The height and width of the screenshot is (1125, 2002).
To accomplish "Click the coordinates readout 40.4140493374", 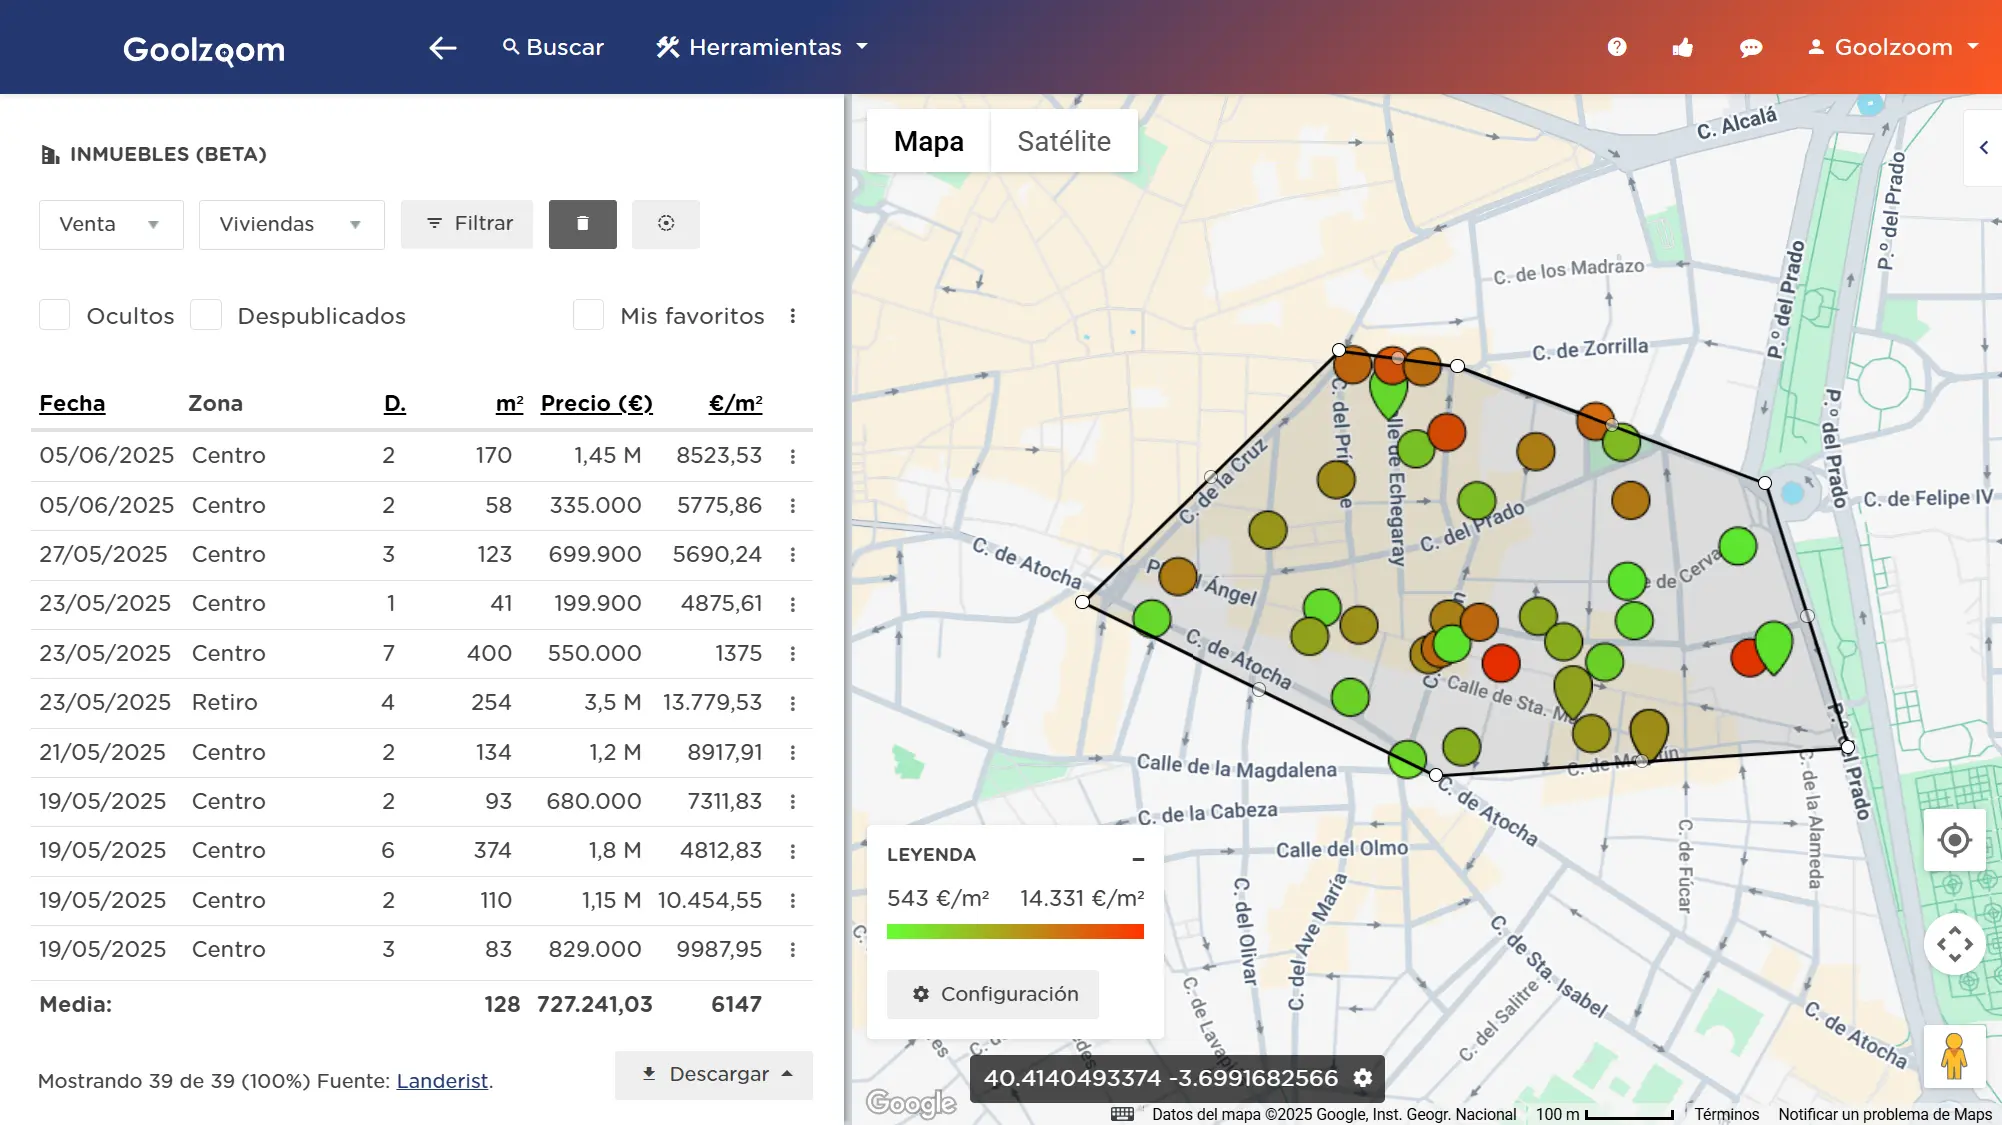I will click(1160, 1078).
